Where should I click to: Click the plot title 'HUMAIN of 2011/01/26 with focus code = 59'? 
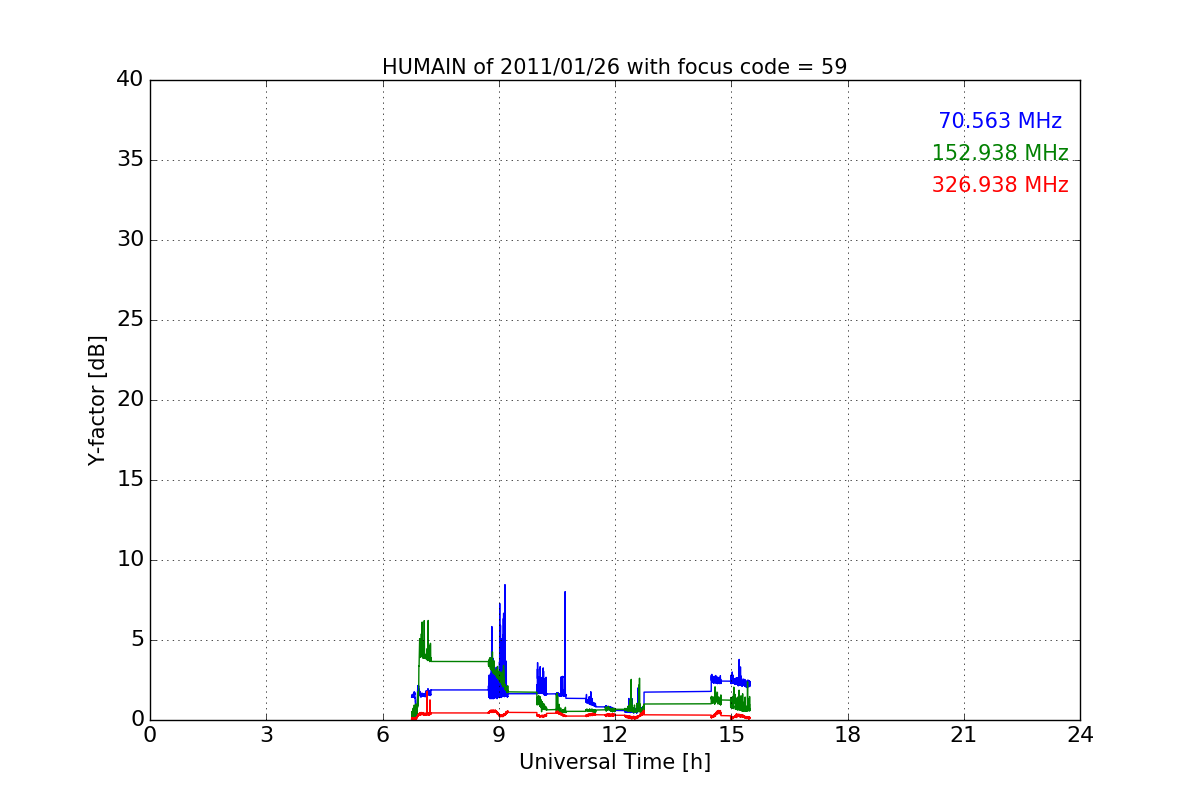[614, 67]
